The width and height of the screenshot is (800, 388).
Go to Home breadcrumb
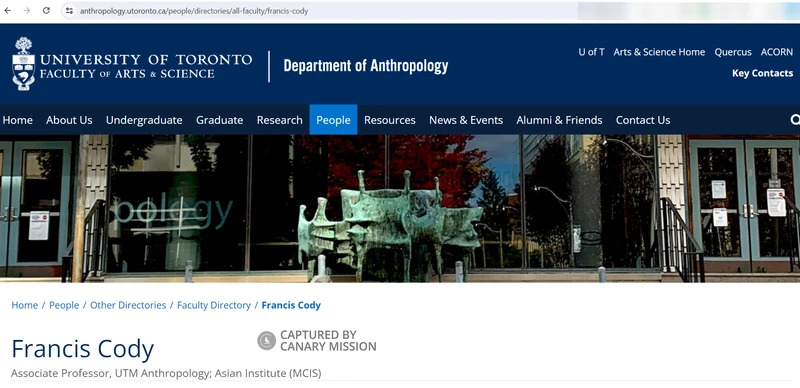[24, 305]
